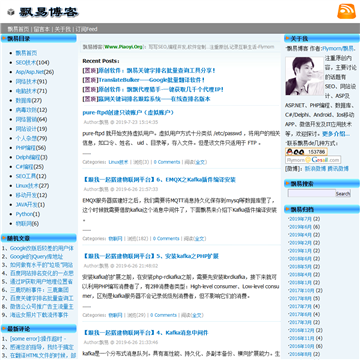
Task: Open latest comment 1 '[some error]:操作超时'
Action: pos(38,339)
